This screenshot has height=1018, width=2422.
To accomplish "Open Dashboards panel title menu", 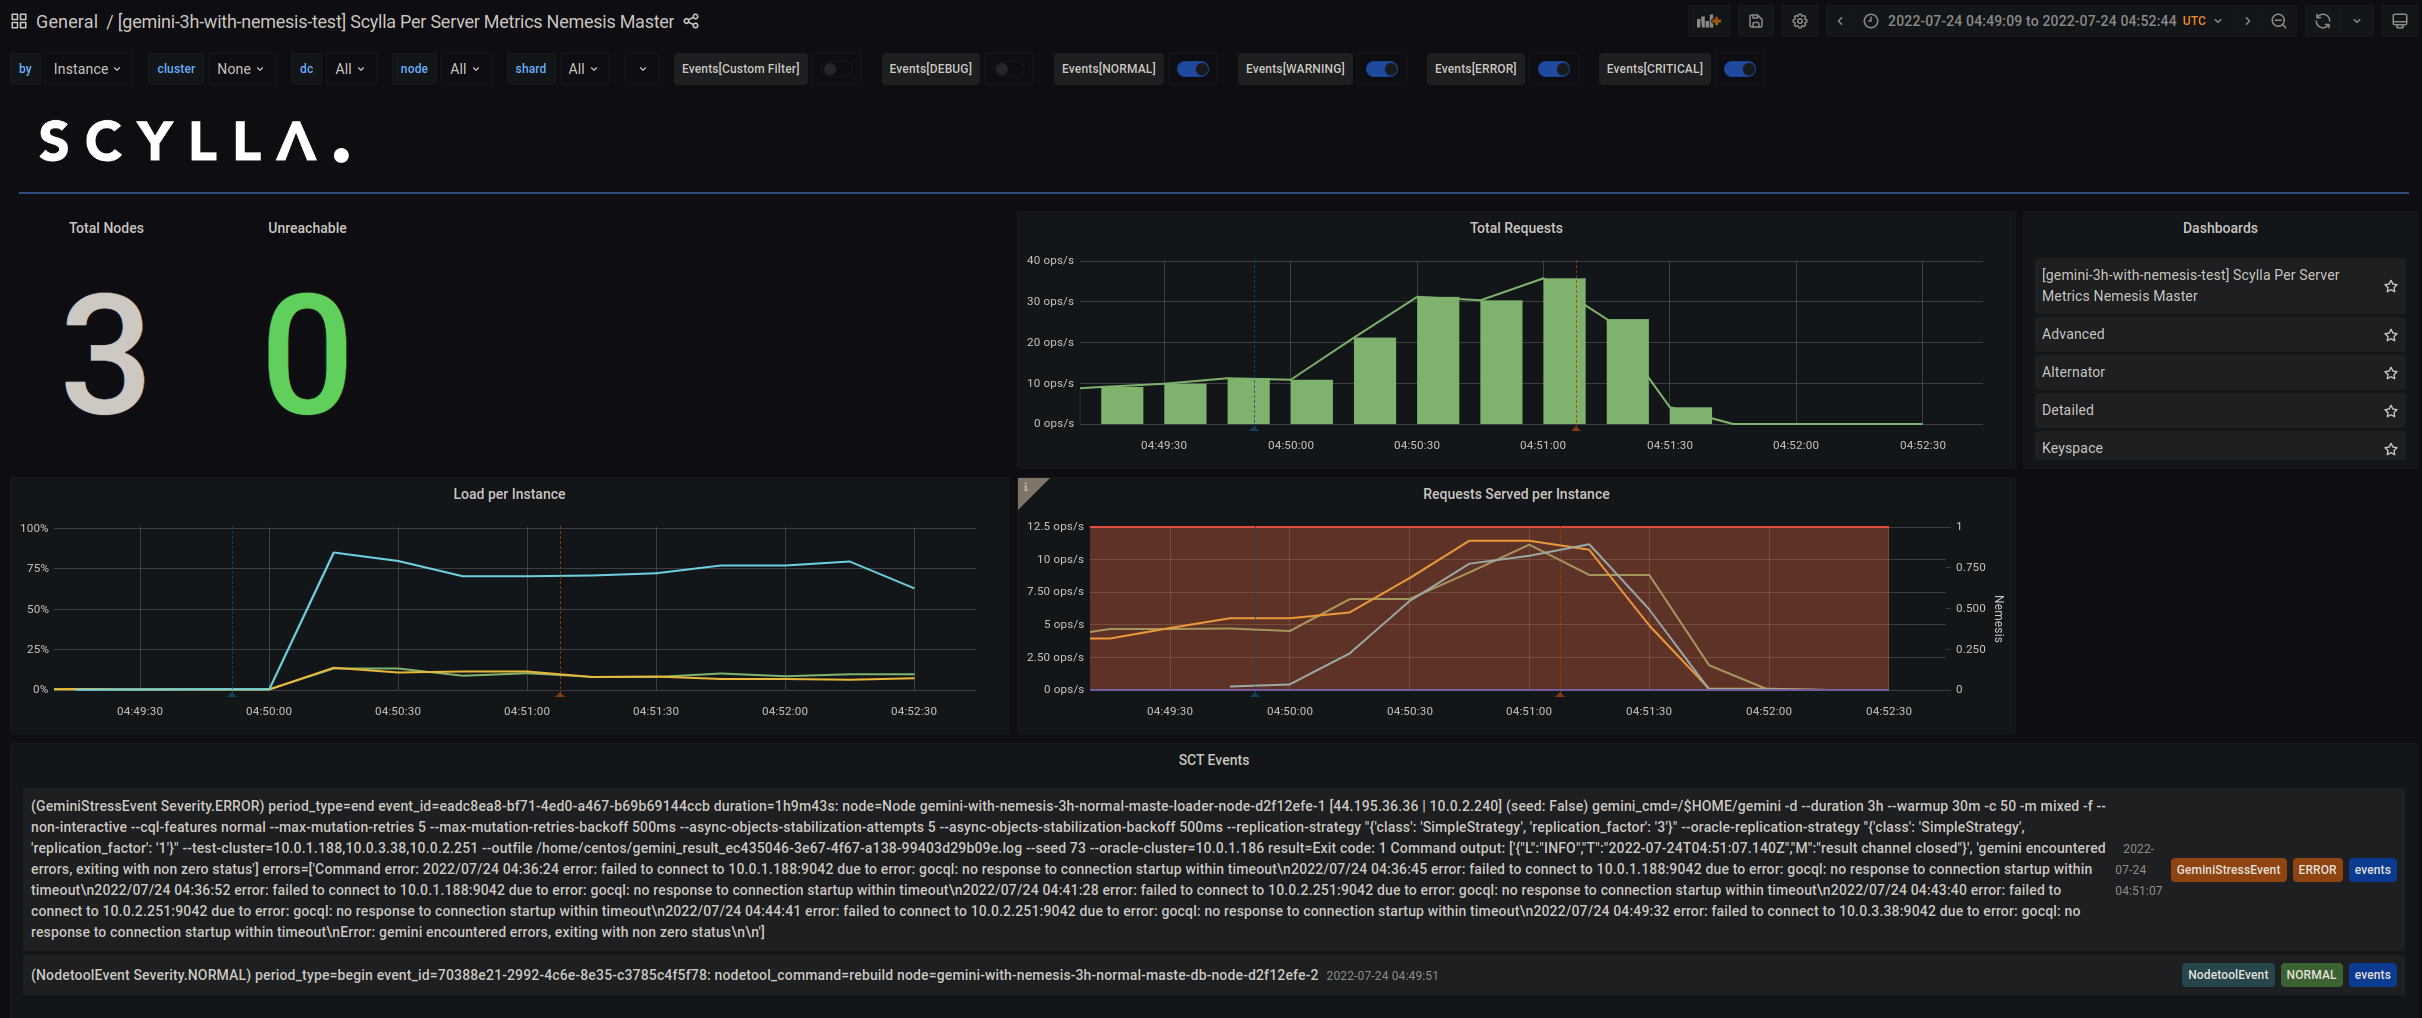I will click(2220, 228).
